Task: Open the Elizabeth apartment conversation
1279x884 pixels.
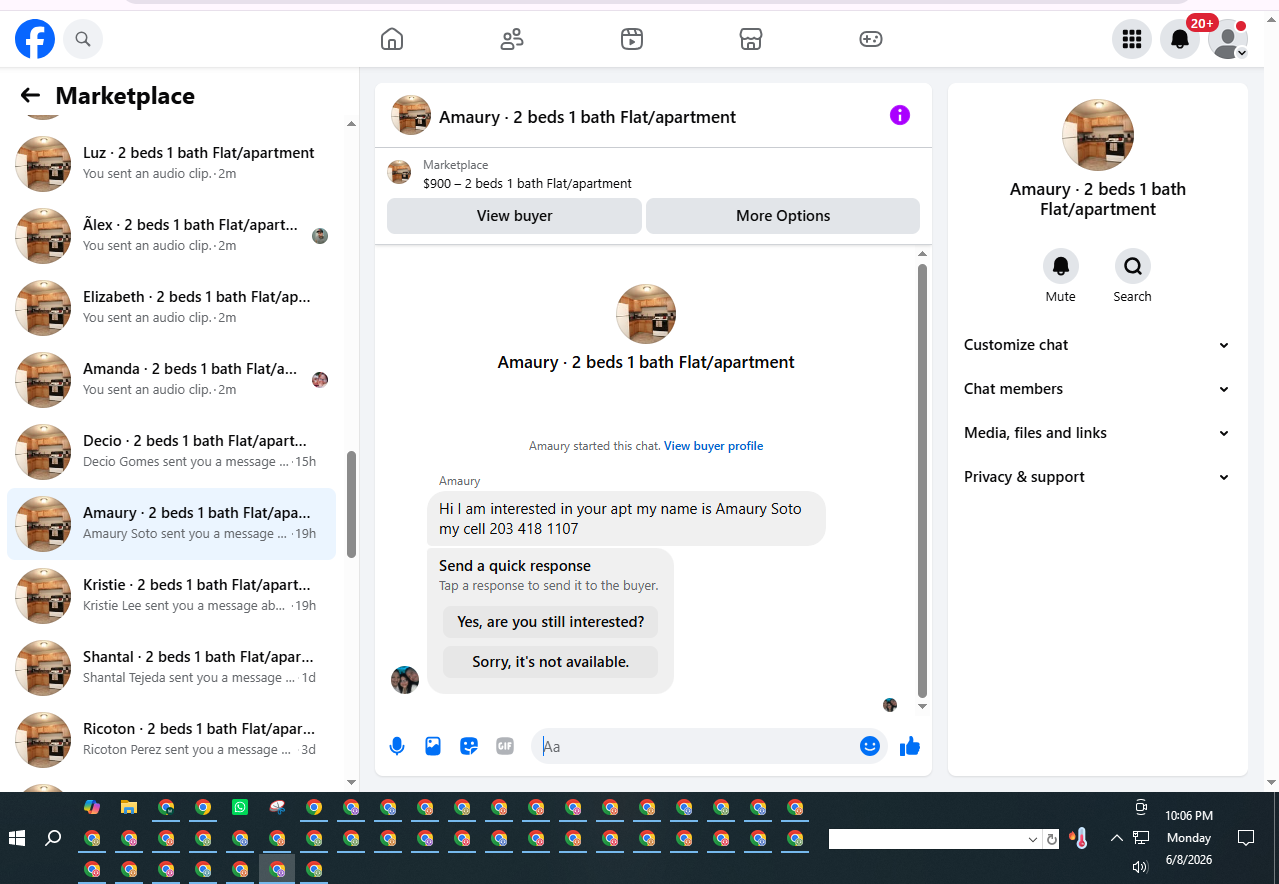Action: coord(172,308)
